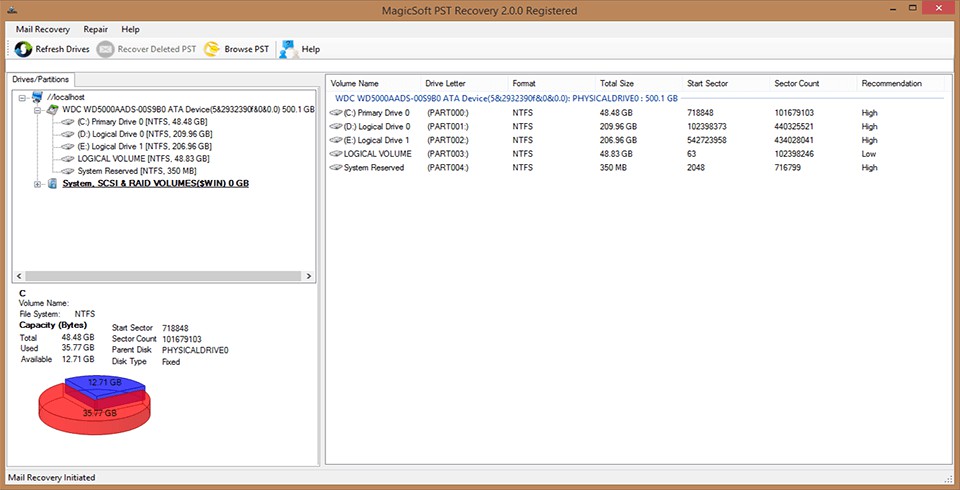The image size is (960, 490).
Task: Select LOGICAL VOLUME [NTFS, 48.83 GB] in tree
Action: [x=145, y=159]
